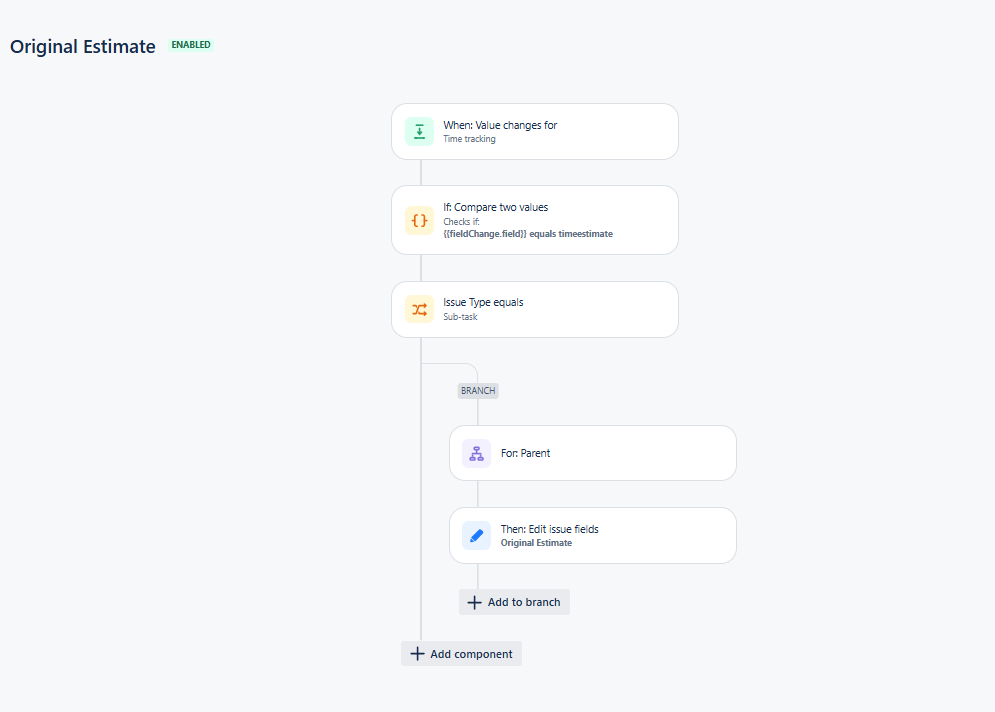Click the blue pencil Edit issue fields icon
The height and width of the screenshot is (712, 995).
pos(477,536)
